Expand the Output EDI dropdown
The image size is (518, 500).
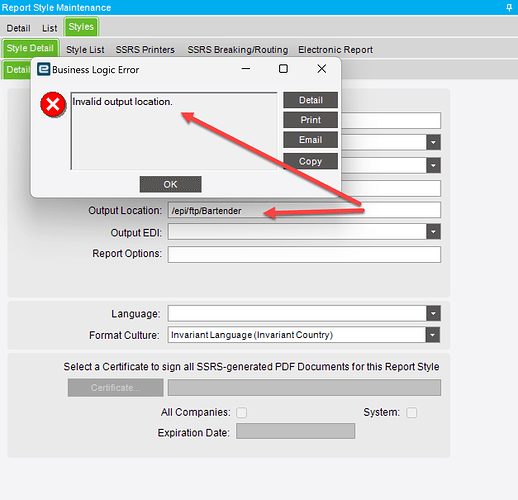pos(433,232)
